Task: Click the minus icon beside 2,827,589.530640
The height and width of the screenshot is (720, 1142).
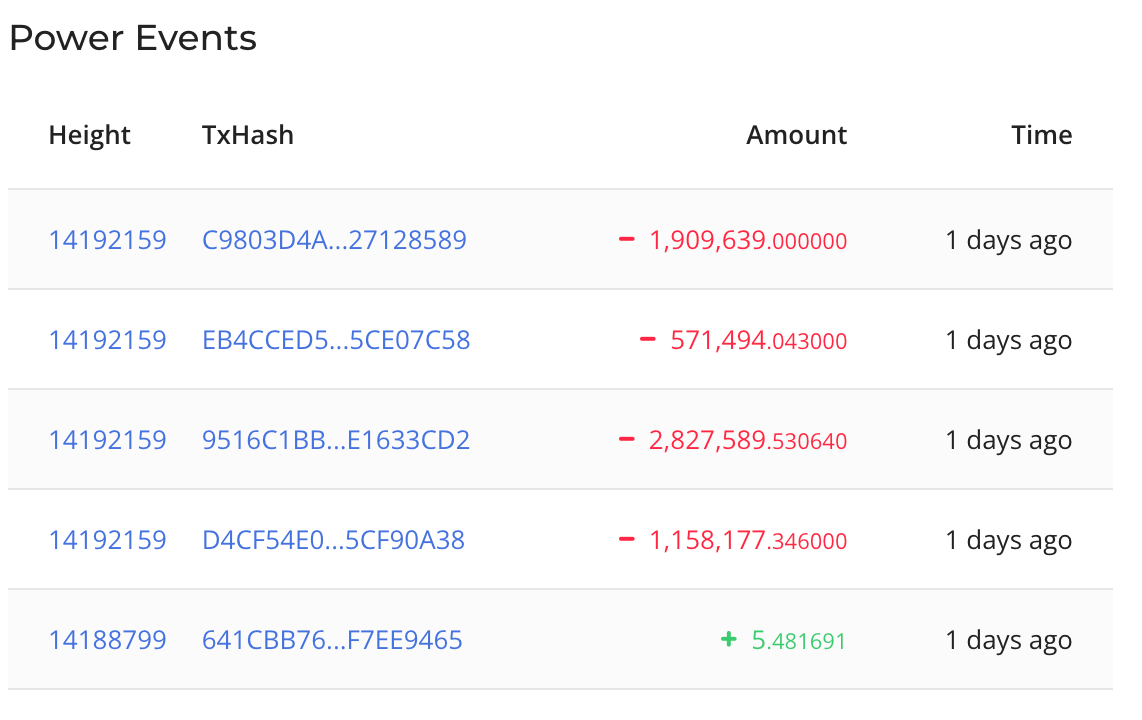Action: [626, 439]
